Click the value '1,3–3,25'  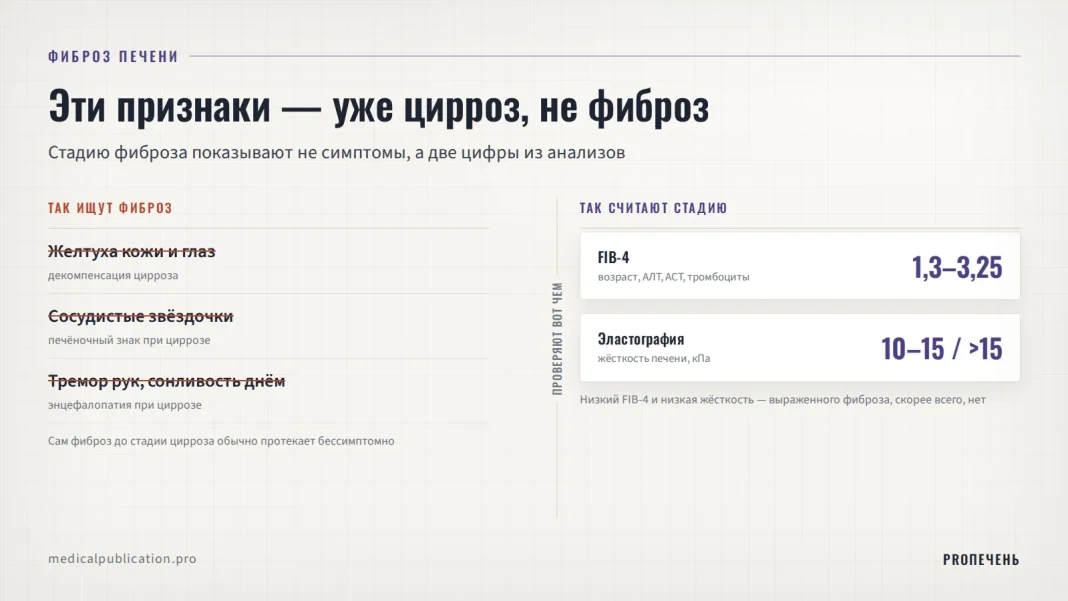[x=957, y=267]
